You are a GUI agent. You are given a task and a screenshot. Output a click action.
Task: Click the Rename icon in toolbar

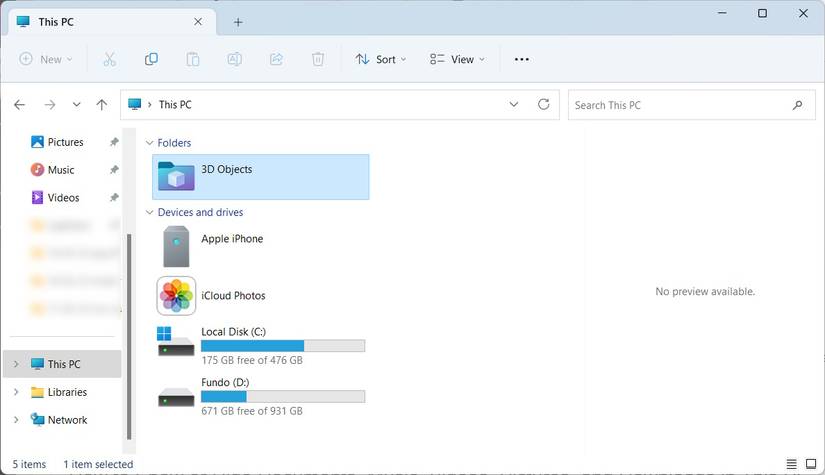234,59
